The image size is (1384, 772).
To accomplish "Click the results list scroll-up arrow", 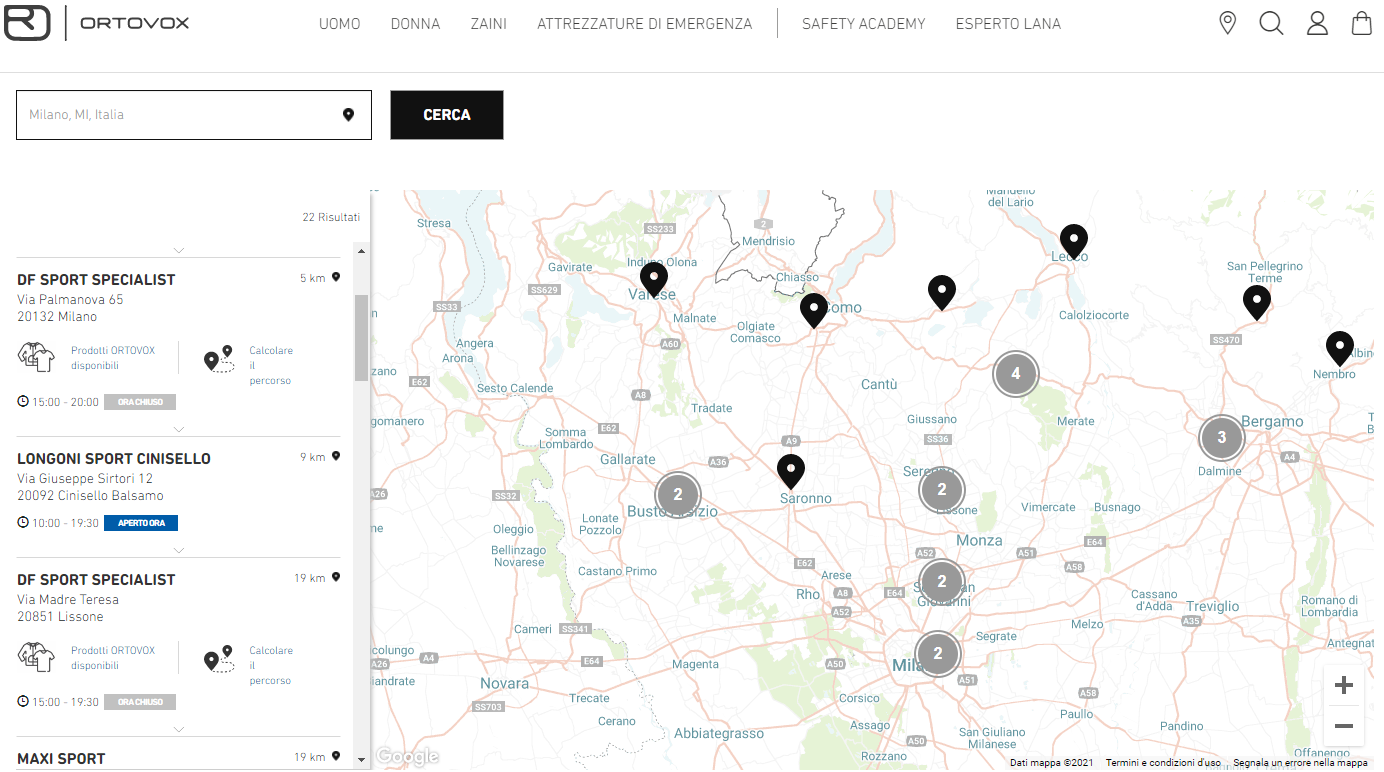I will tap(361, 250).
